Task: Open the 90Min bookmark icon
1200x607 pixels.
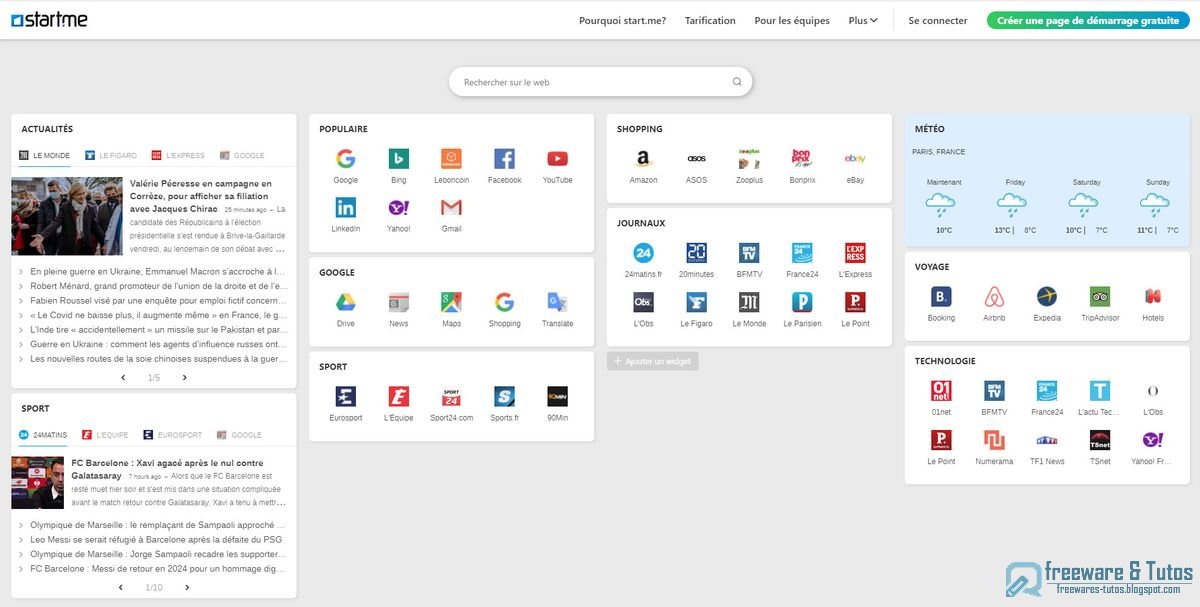Action: 557,396
